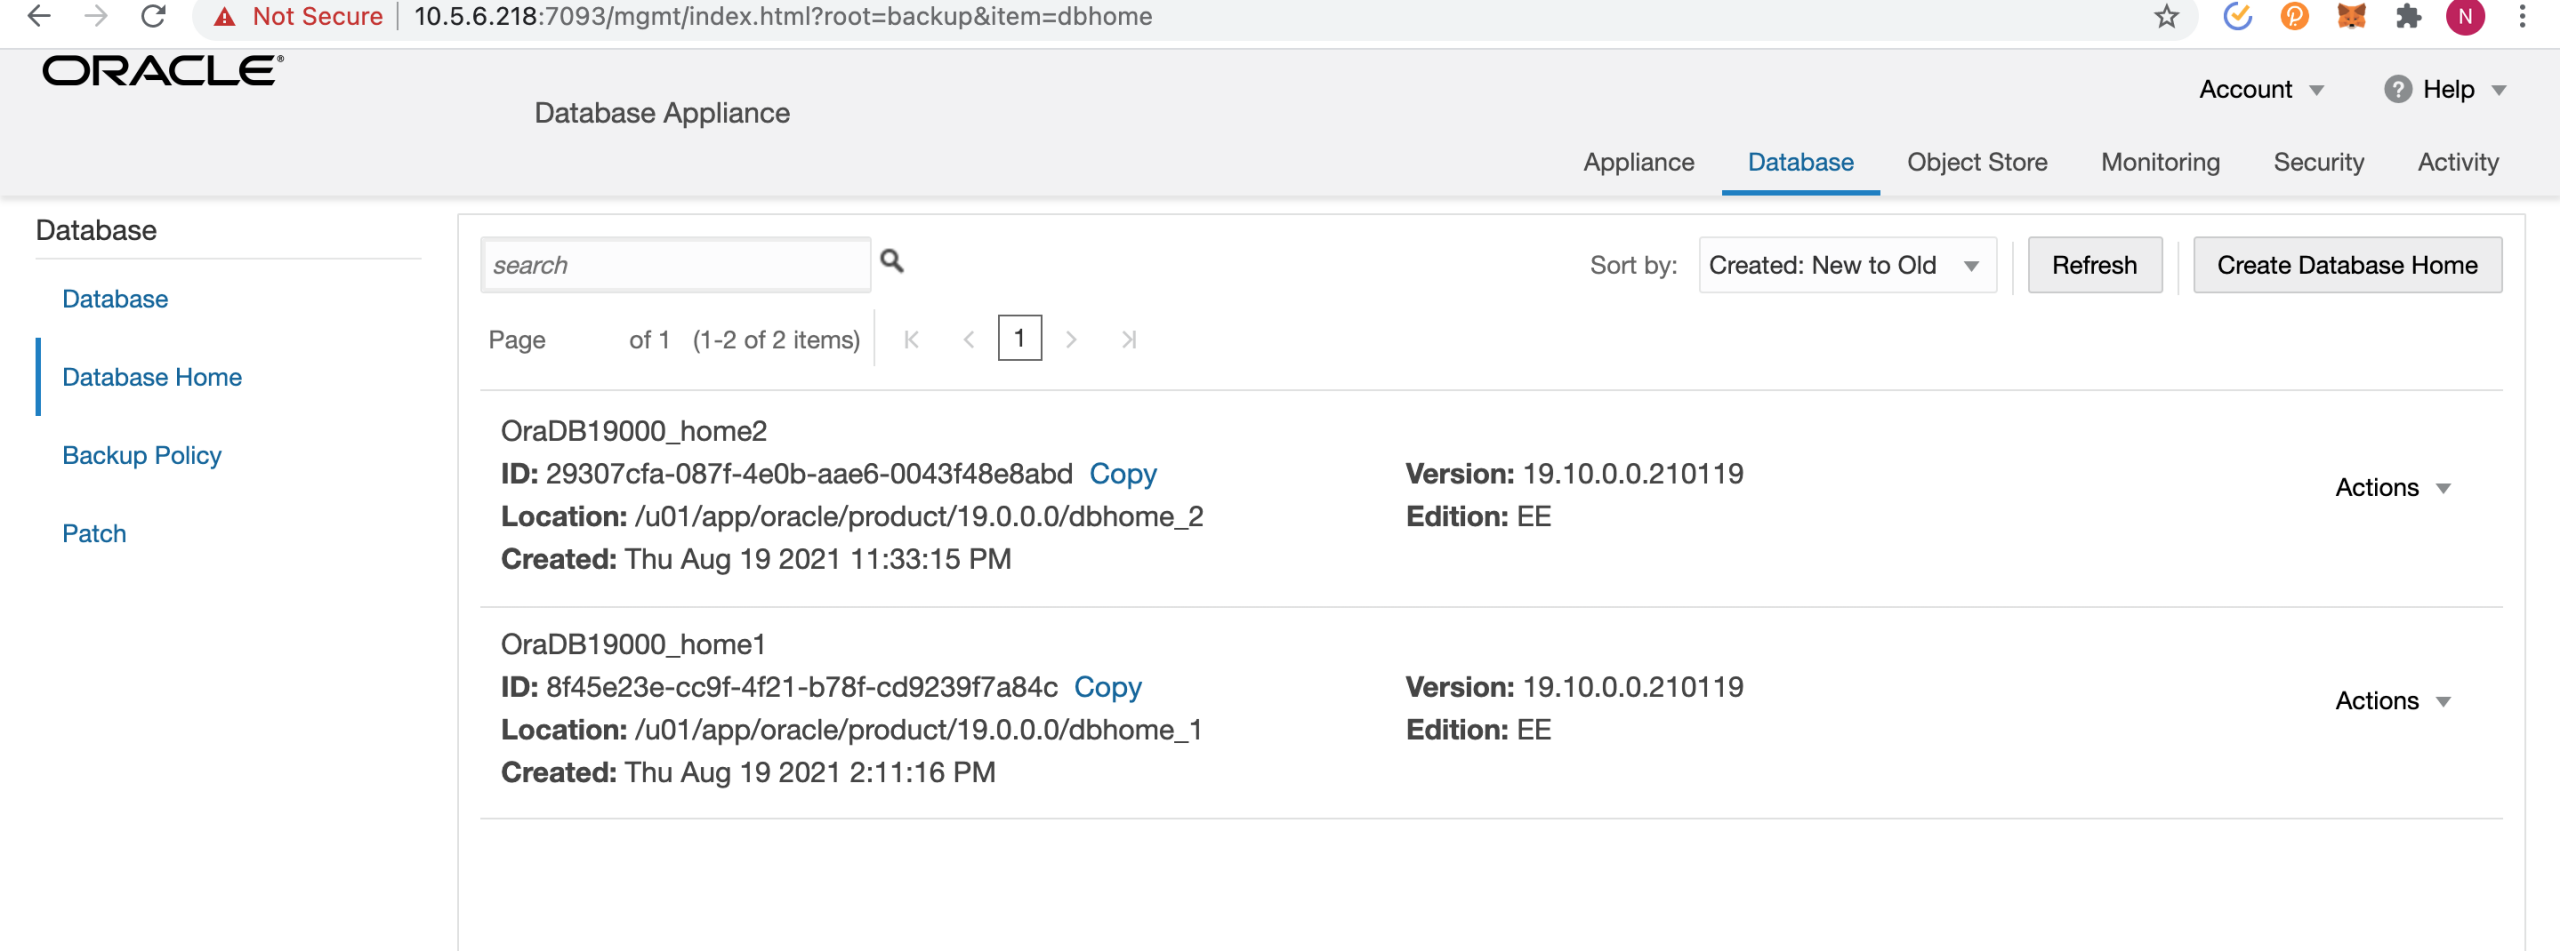Screen dimensions: 2560x951
Task: Click the browser back arrow
Action: [x=38, y=16]
